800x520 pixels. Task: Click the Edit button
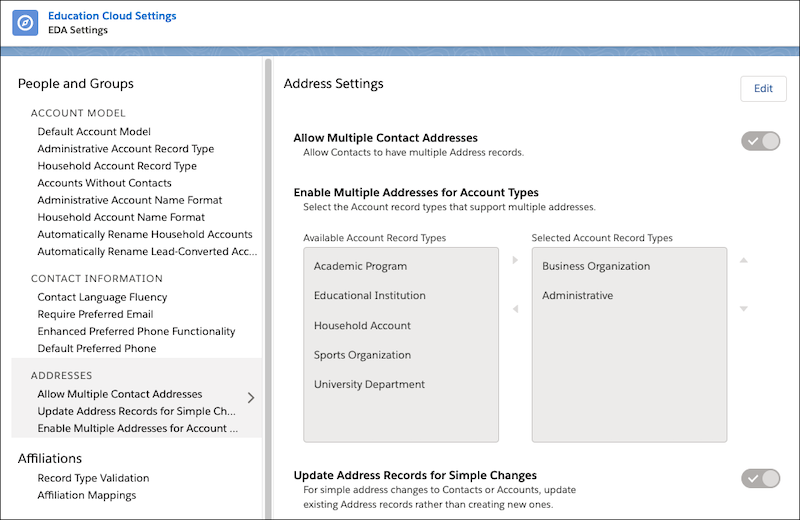(x=763, y=89)
